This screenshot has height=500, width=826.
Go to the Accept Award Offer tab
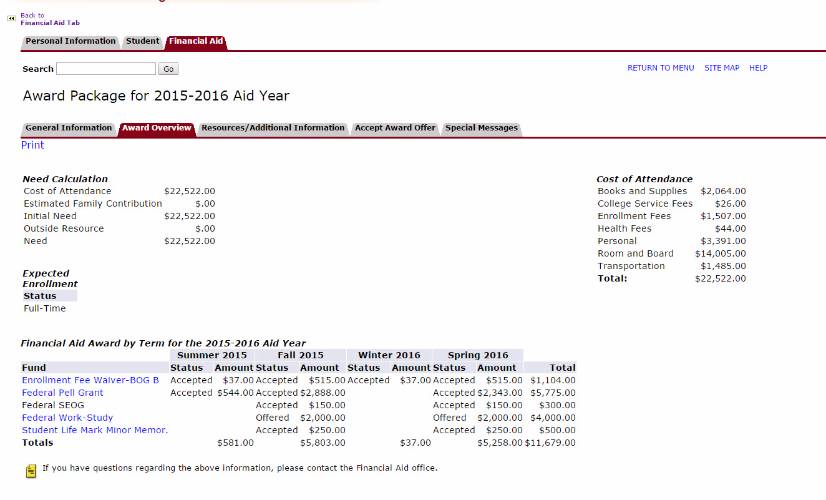pyautogui.click(x=395, y=128)
